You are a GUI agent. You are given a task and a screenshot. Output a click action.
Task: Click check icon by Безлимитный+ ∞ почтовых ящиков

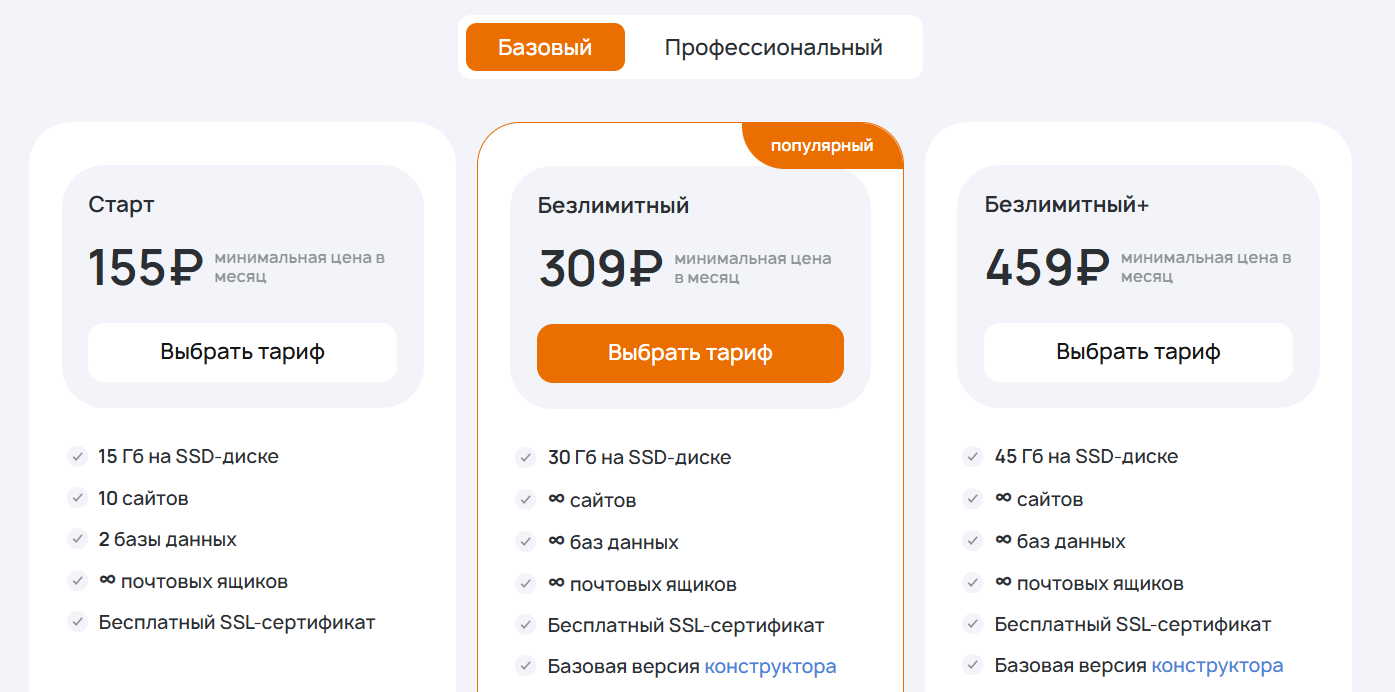pyautogui.click(x=972, y=583)
